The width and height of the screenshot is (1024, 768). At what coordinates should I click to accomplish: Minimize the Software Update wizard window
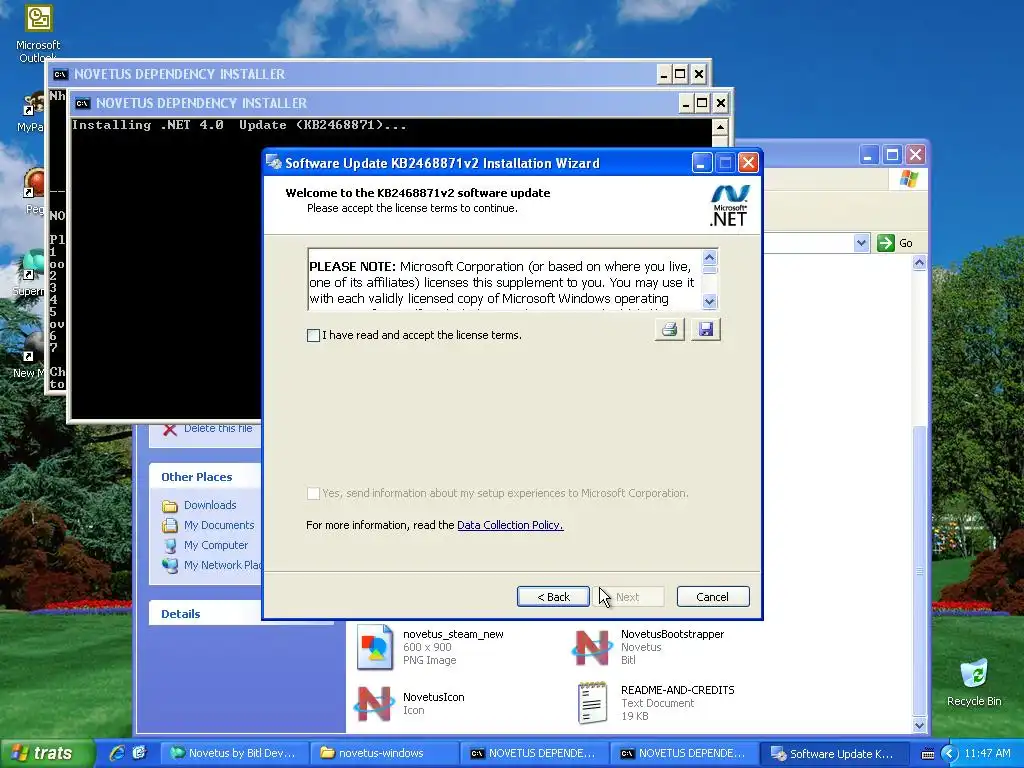(701, 163)
